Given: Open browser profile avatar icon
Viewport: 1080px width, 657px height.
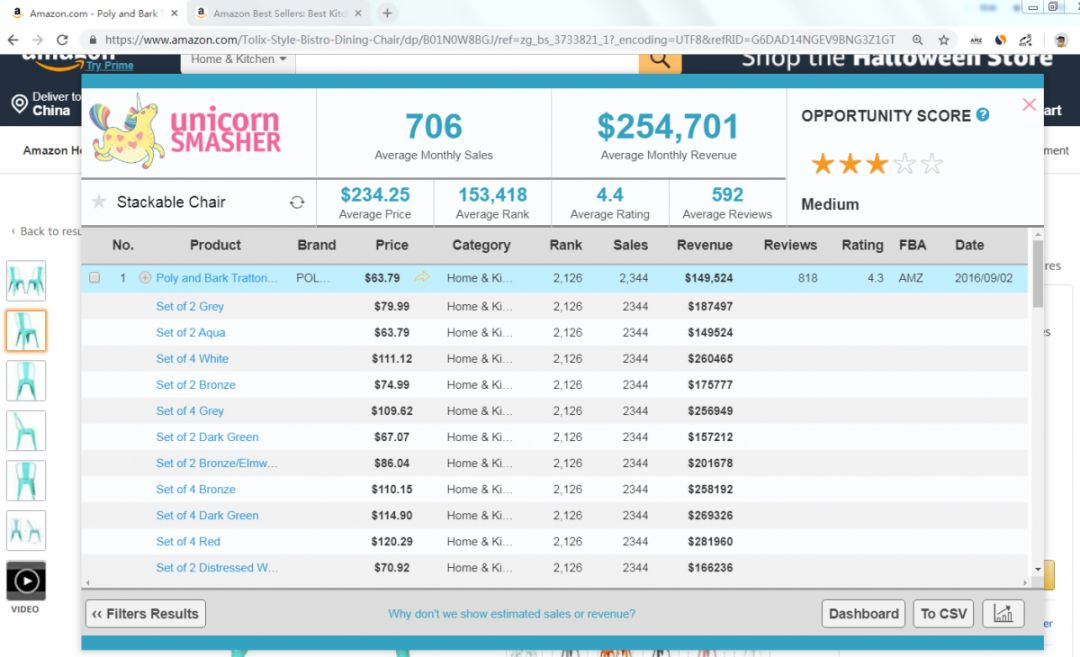Looking at the screenshot, I should coord(1061,40).
